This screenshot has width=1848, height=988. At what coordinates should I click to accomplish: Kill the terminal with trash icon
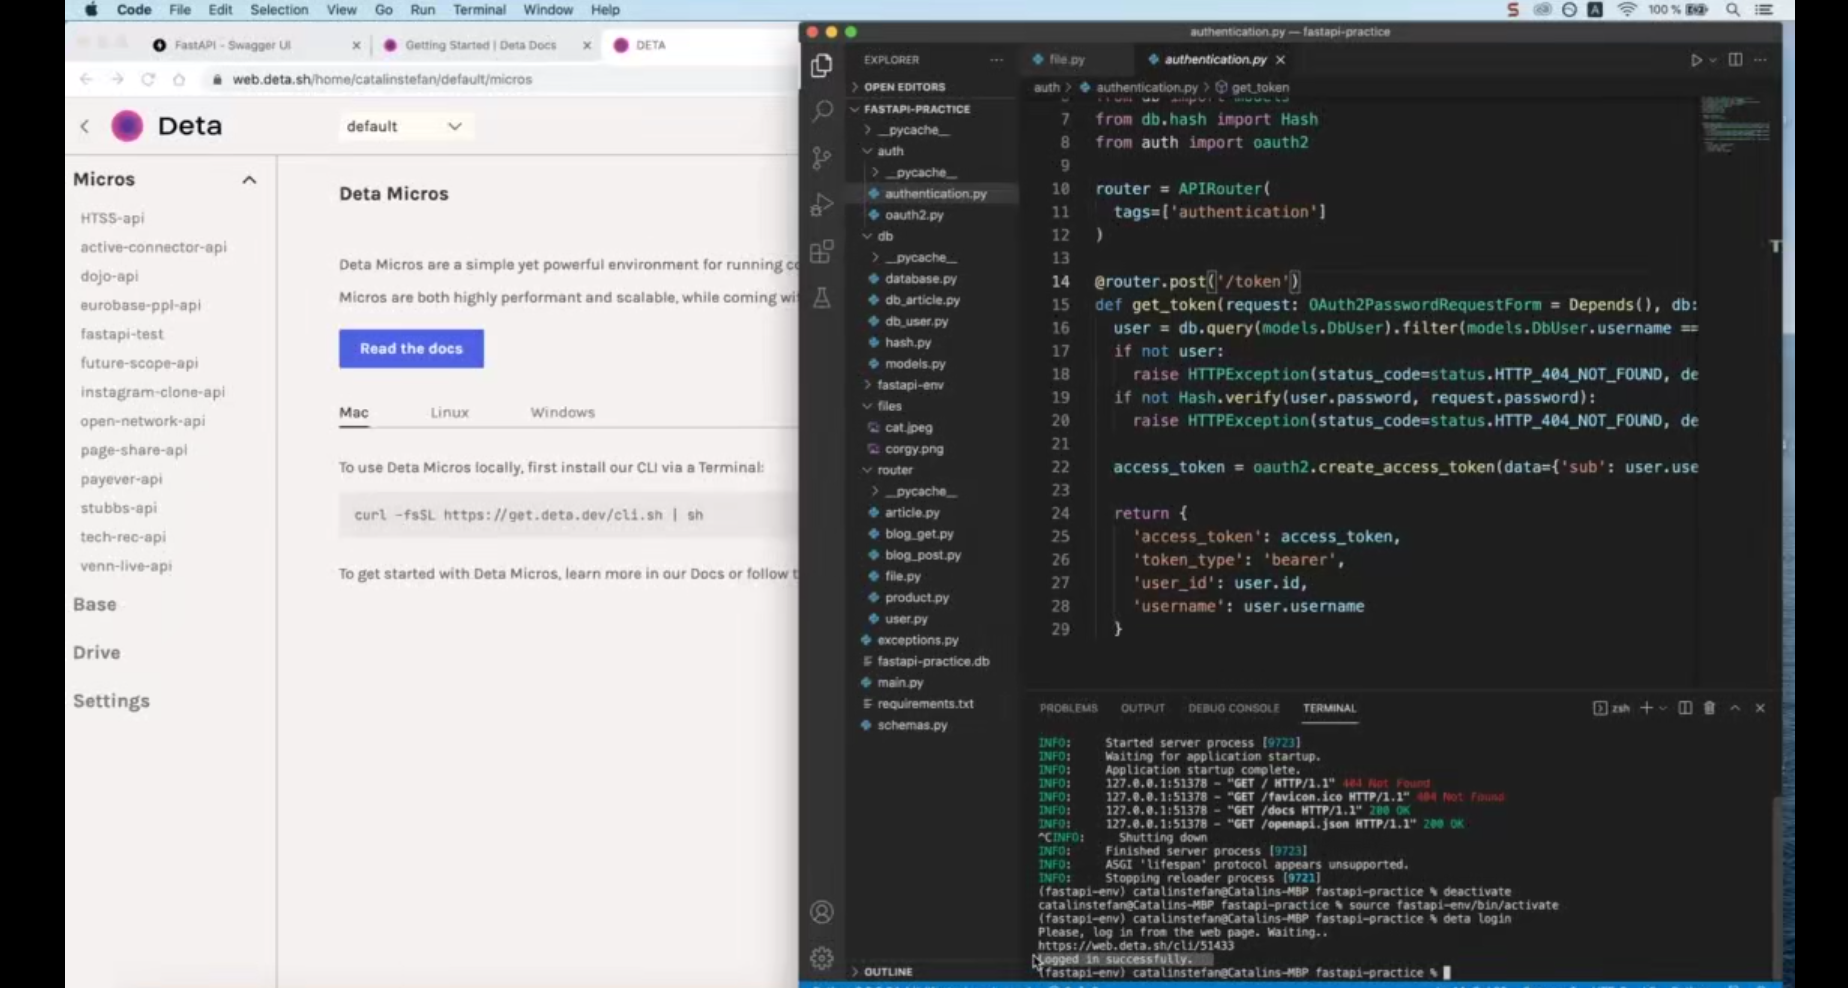[x=1709, y=708]
